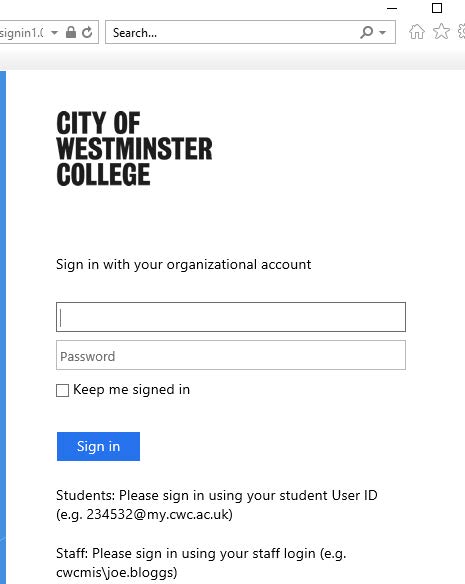Click the security lock icon in address bar
Image resolution: width=465 pixels, height=584 pixels.
(x=71, y=32)
